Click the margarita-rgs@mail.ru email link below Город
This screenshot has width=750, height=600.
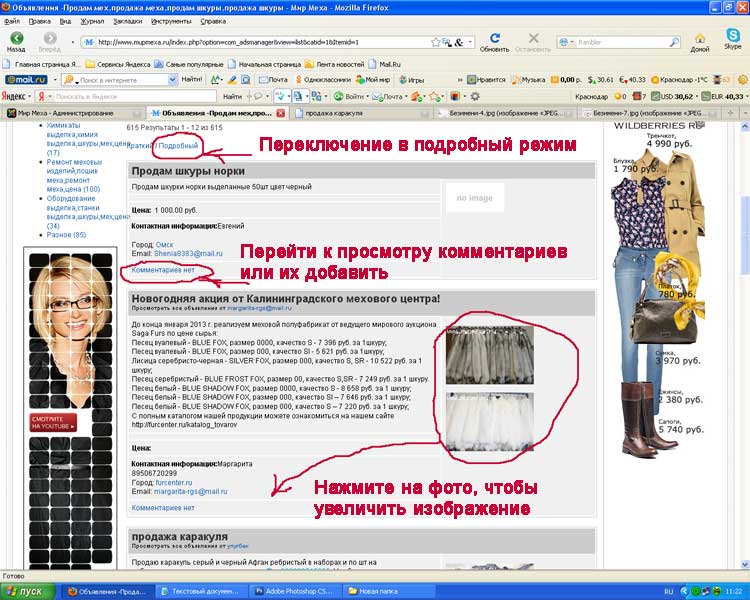pos(190,491)
